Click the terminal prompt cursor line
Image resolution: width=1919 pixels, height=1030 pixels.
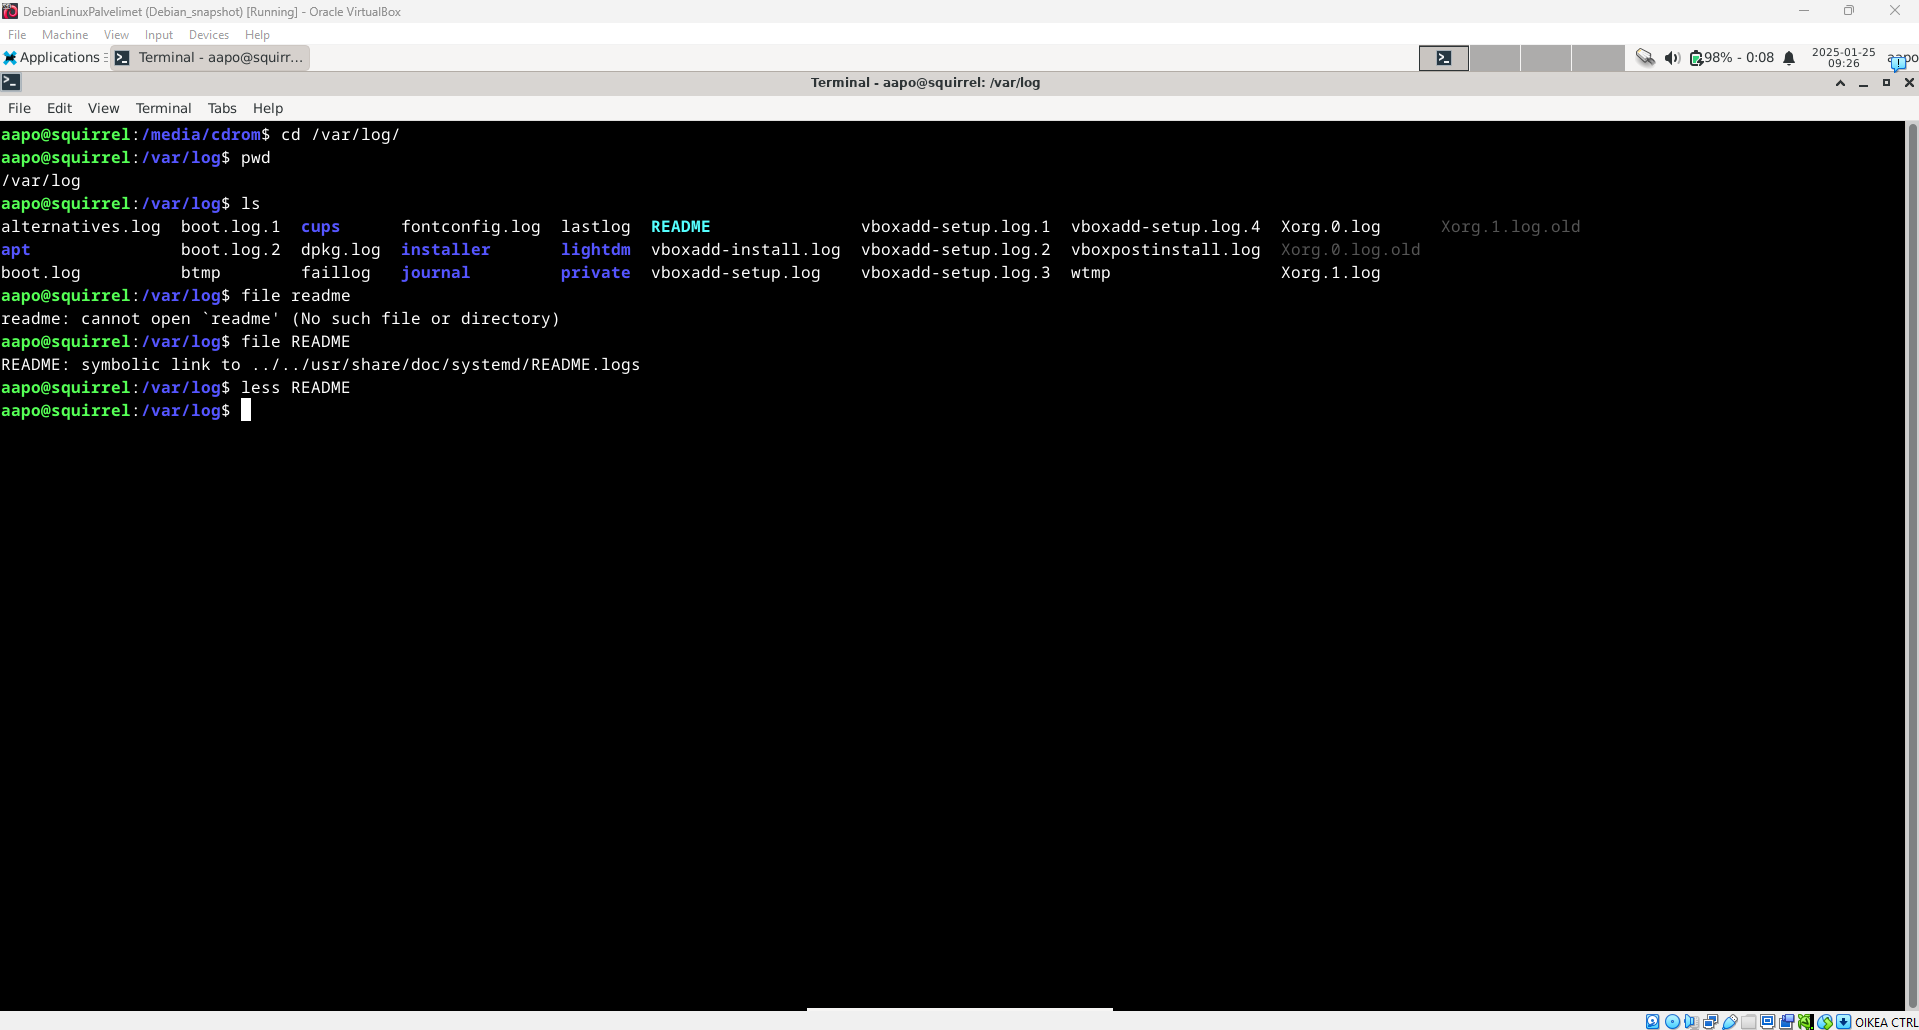click(x=246, y=411)
